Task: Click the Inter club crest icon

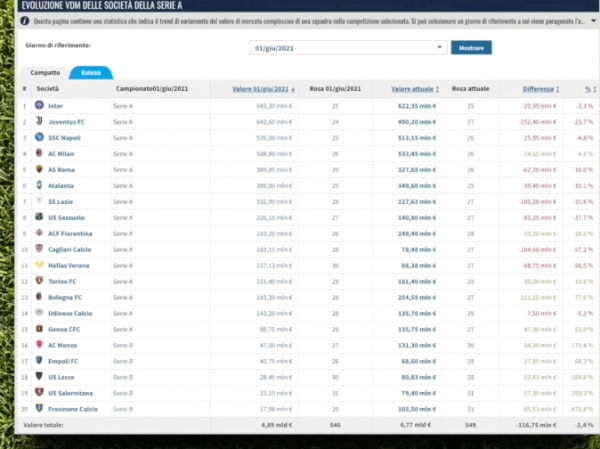Action: click(x=39, y=105)
